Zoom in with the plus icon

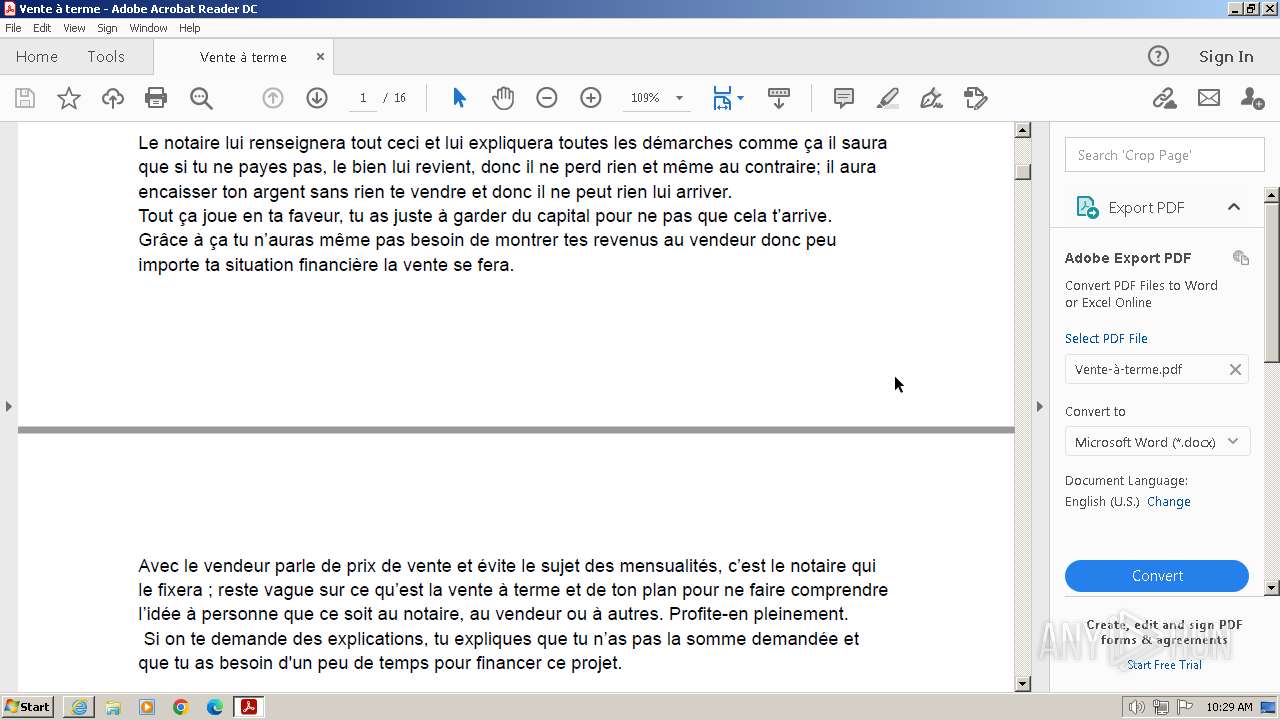pos(591,98)
